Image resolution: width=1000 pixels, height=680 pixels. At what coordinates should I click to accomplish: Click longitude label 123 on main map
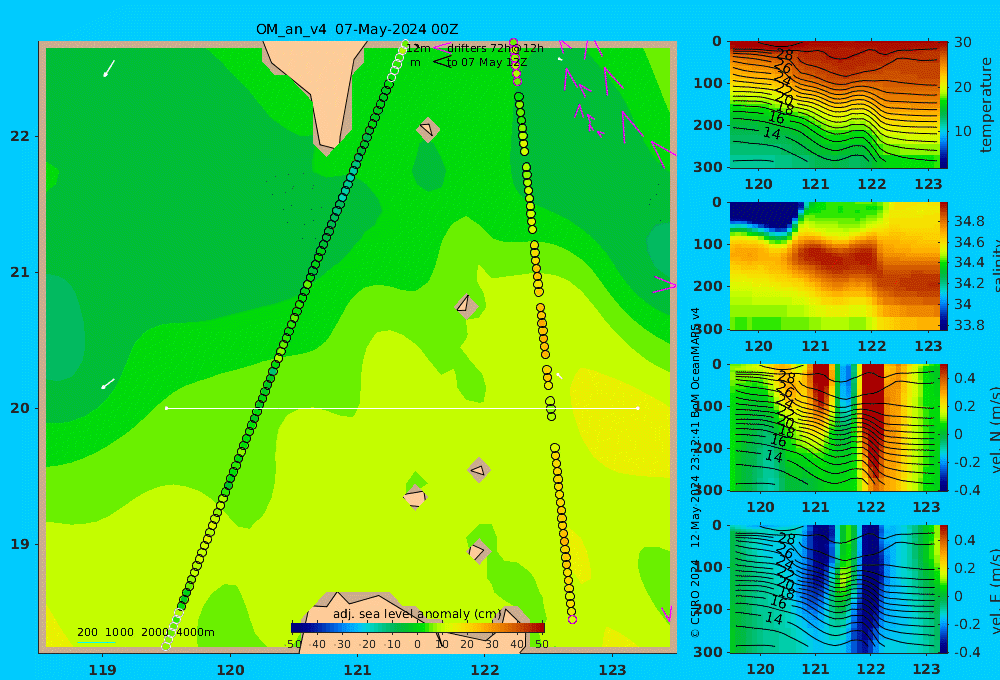pyautogui.click(x=612, y=670)
